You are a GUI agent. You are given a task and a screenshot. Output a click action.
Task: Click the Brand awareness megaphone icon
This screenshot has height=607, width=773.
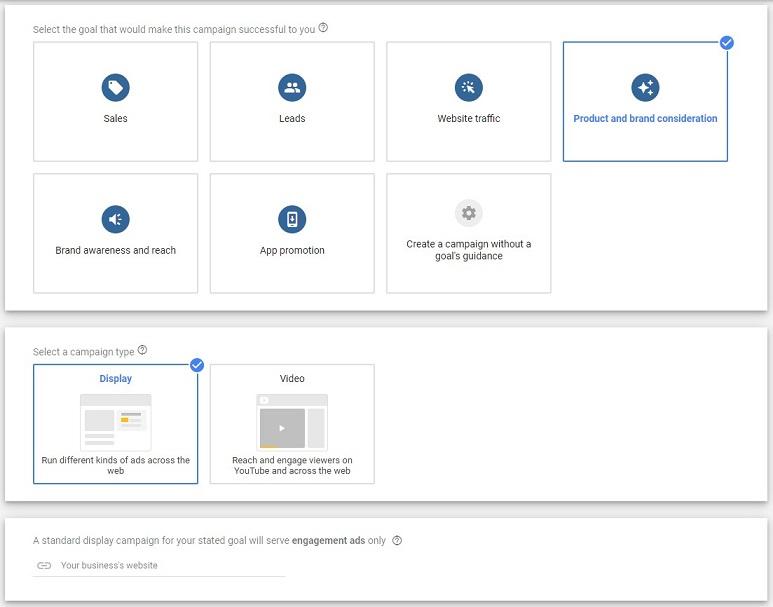click(x=115, y=219)
